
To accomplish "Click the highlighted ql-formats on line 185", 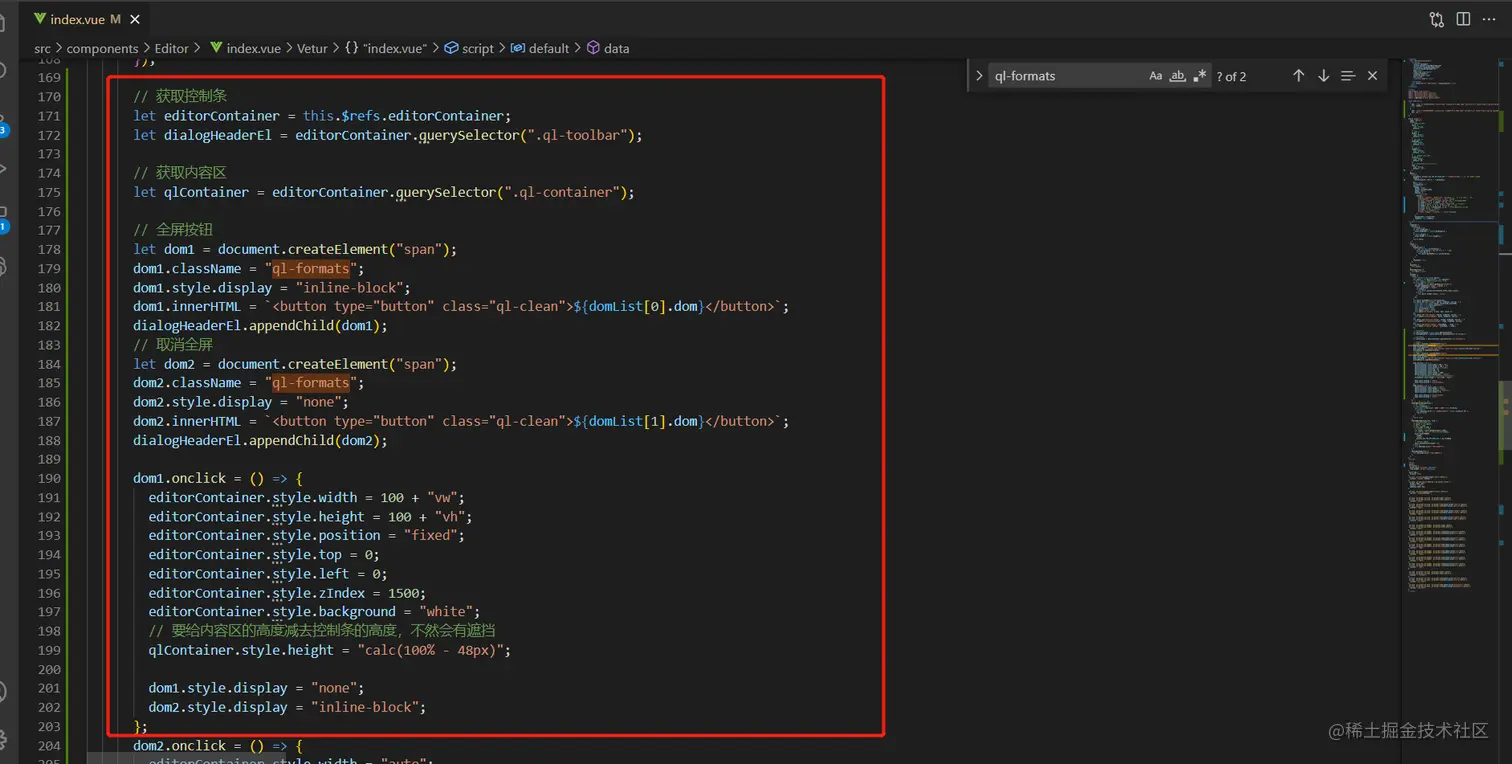I will click(x=311, y=383).
